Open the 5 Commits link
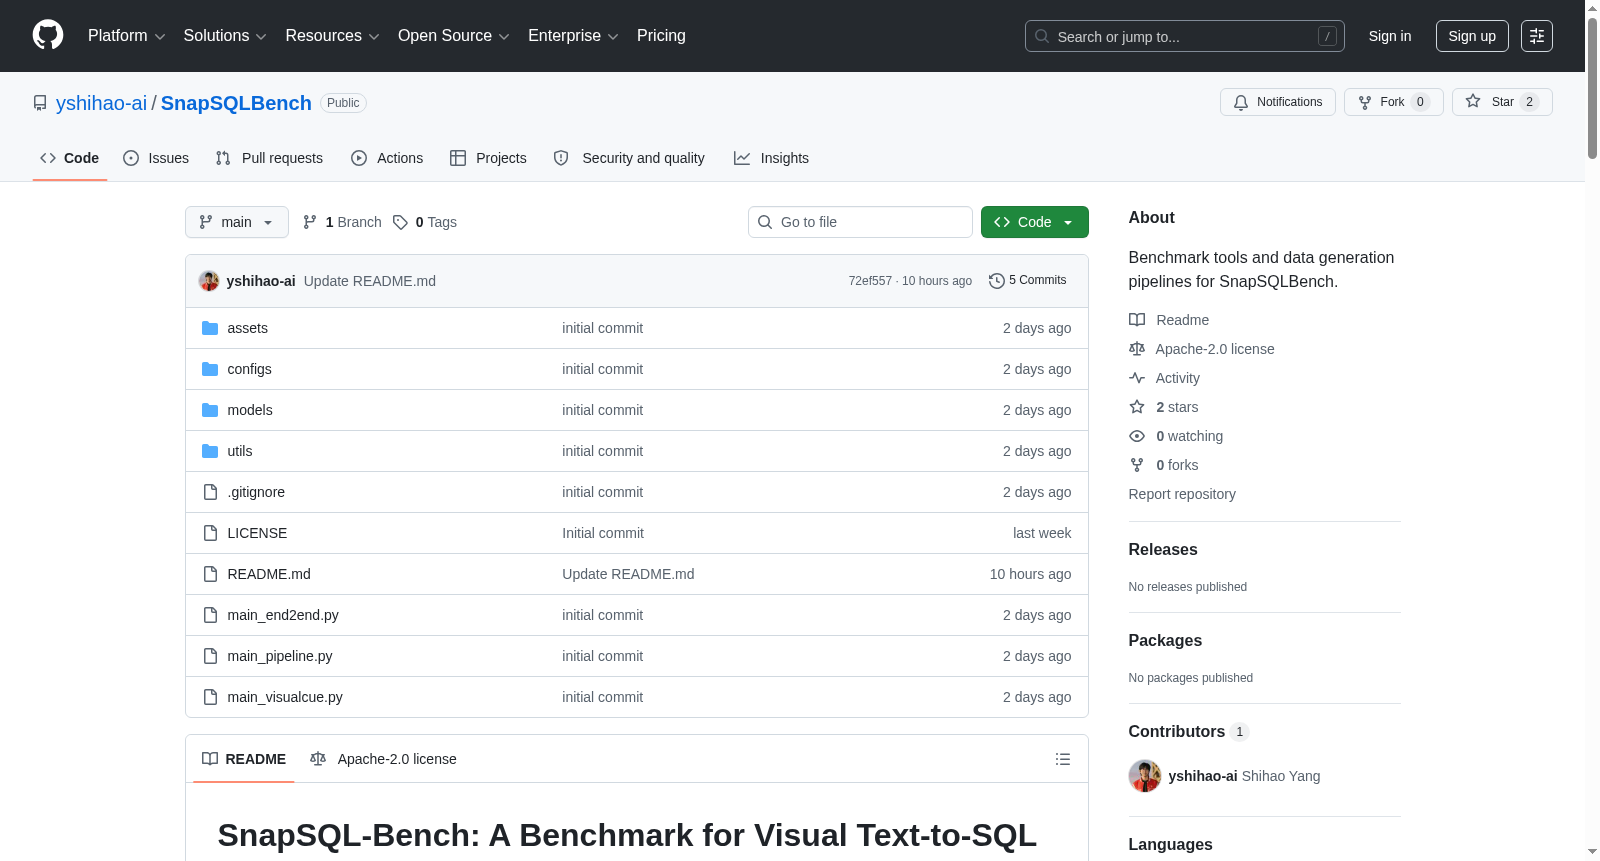This screenshot has width=1600, height=861. pos(1027,281)
